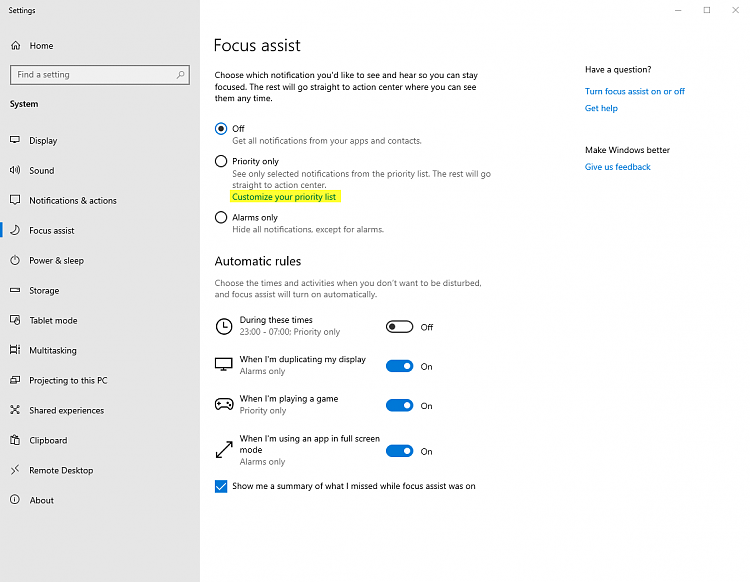The width and height of the screenshot is (750, 582).
Task: Enable the During these times toggle
Action: tap(399, 327)
